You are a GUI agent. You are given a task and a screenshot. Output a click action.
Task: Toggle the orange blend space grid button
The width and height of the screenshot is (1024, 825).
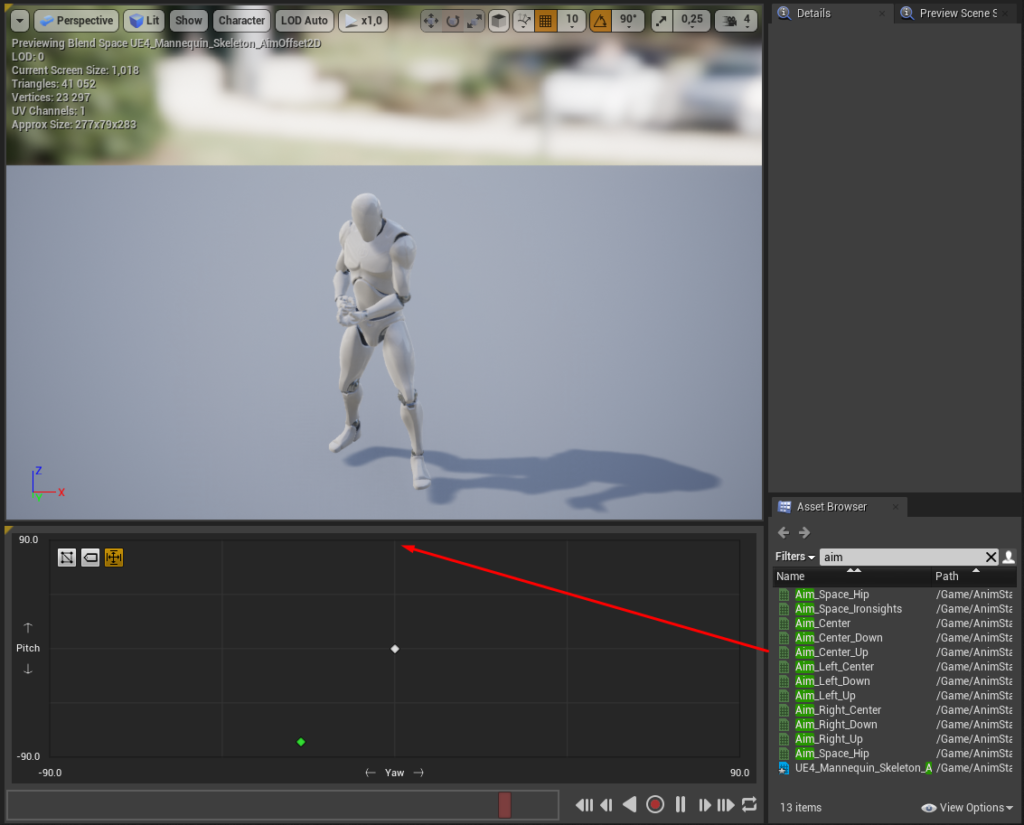coord(114,558)
